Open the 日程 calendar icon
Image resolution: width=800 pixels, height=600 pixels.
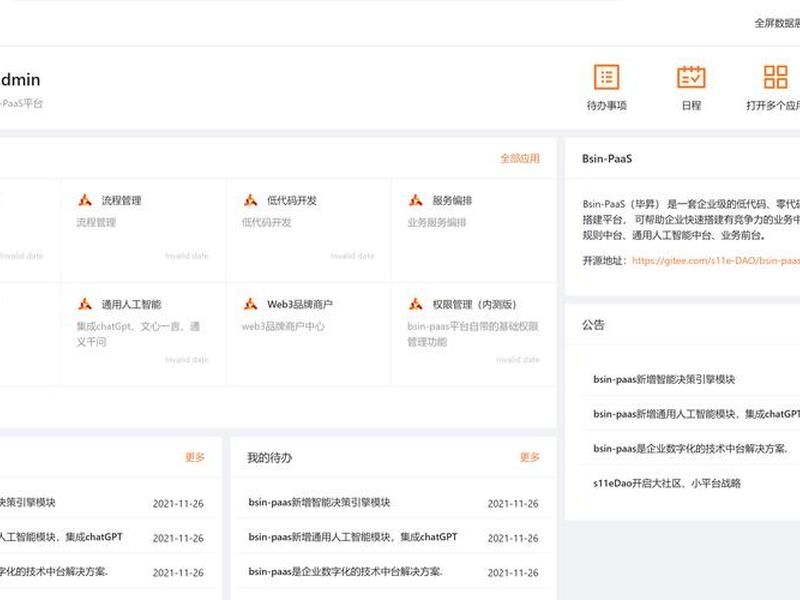(x=691, y=77)
